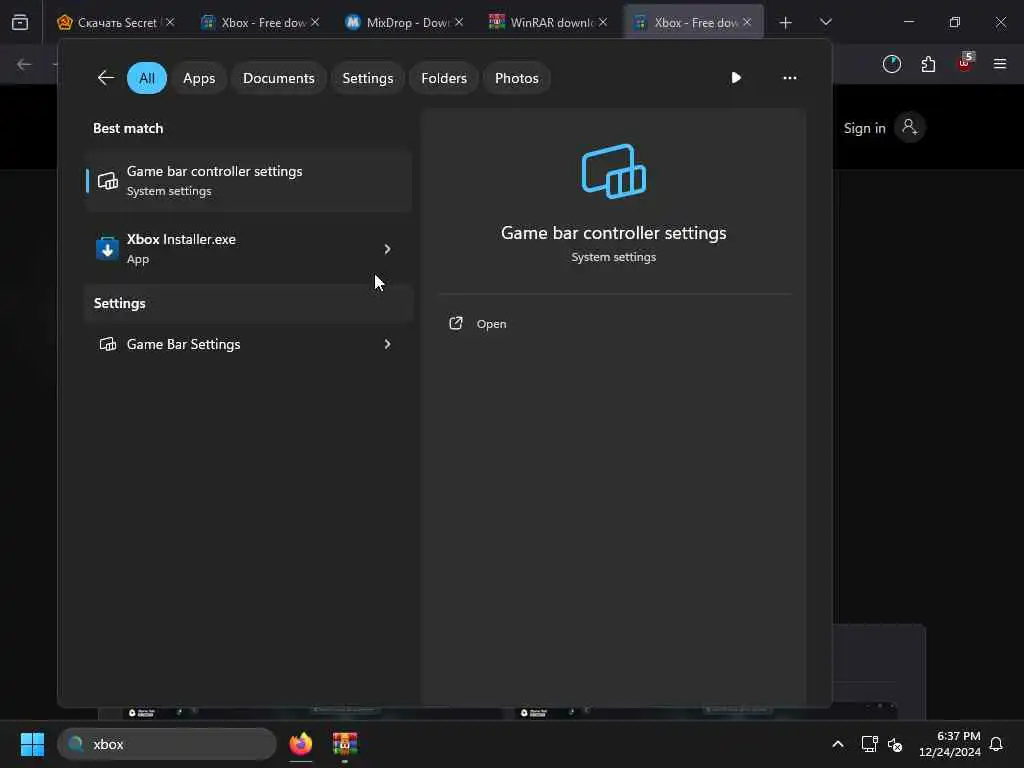Open Firefox from the taskbar
The height and width of the screenshot is (768, 1024).
tap(300, 744)
